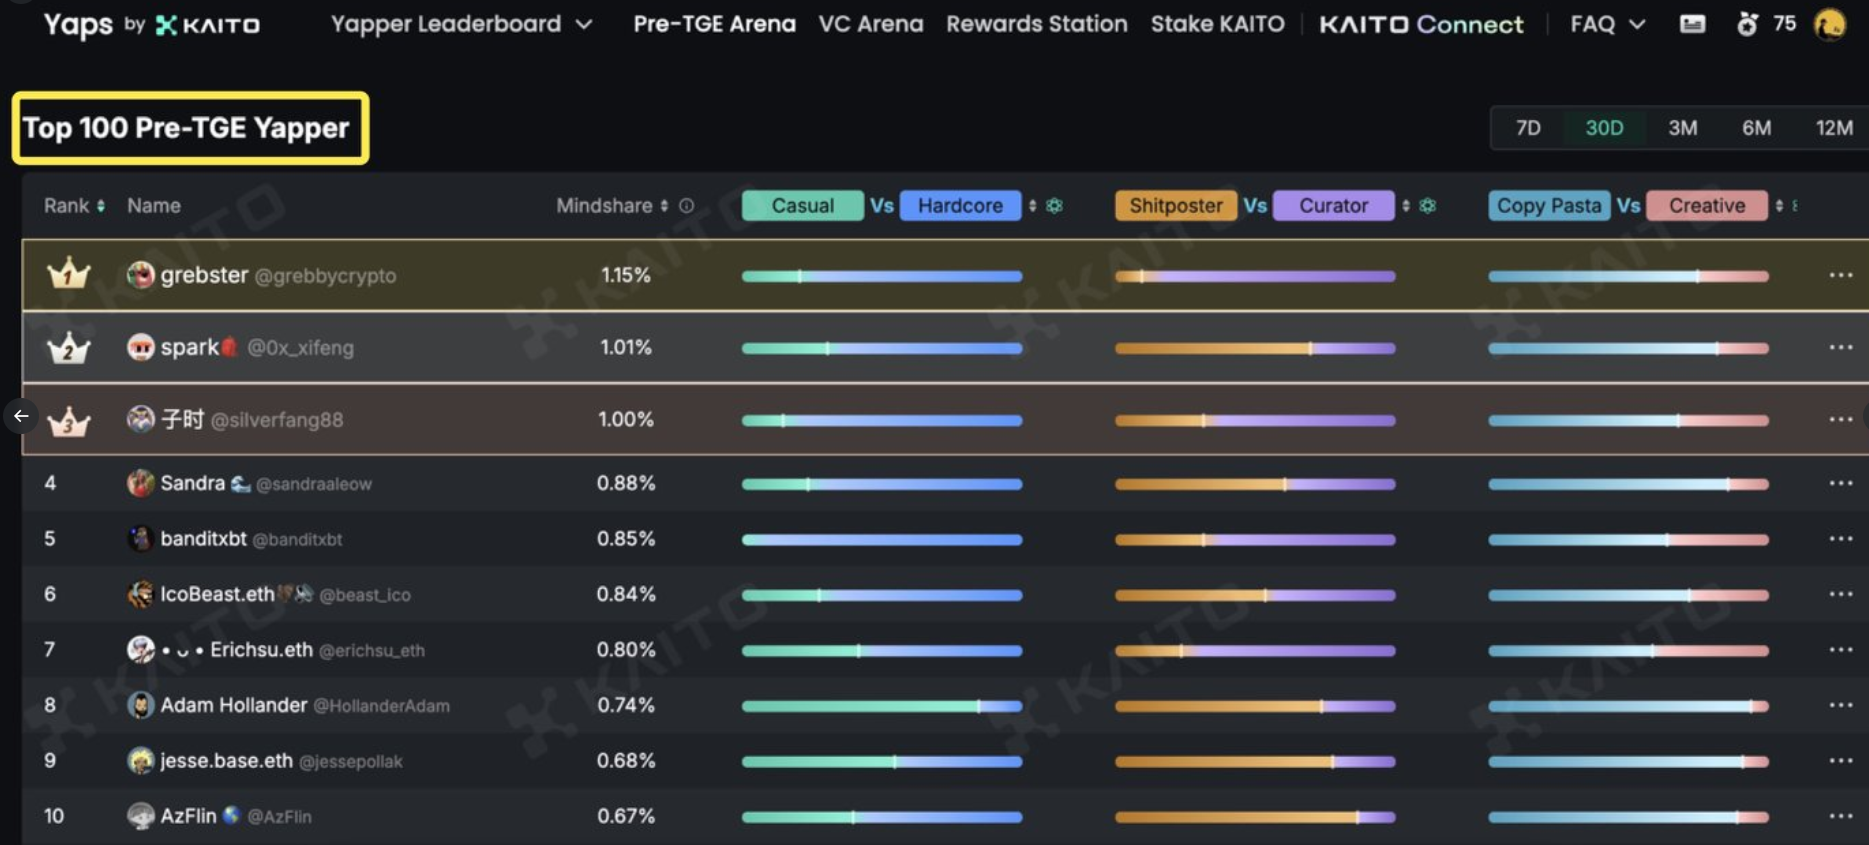Open @HollanderAdam profile link
Image resolution: width=1869 pixels, height=845 pixels.
pos(381,706)
